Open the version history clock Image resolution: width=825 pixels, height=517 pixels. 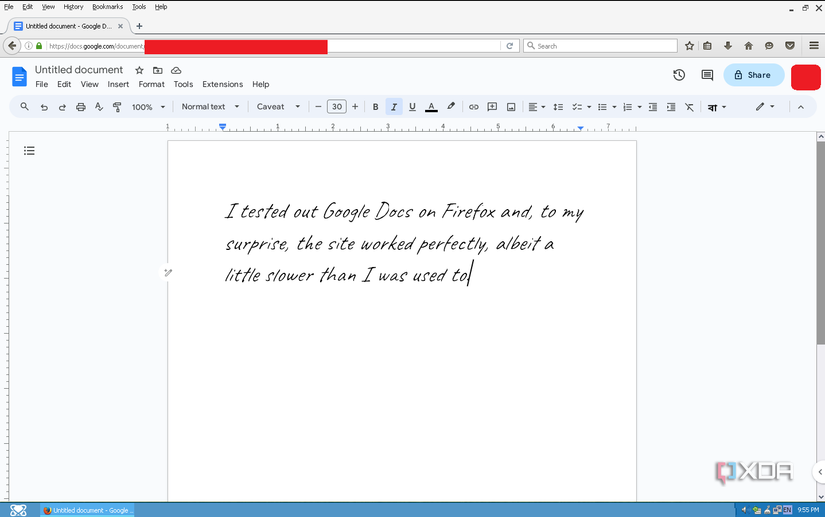tap(679, 75)
